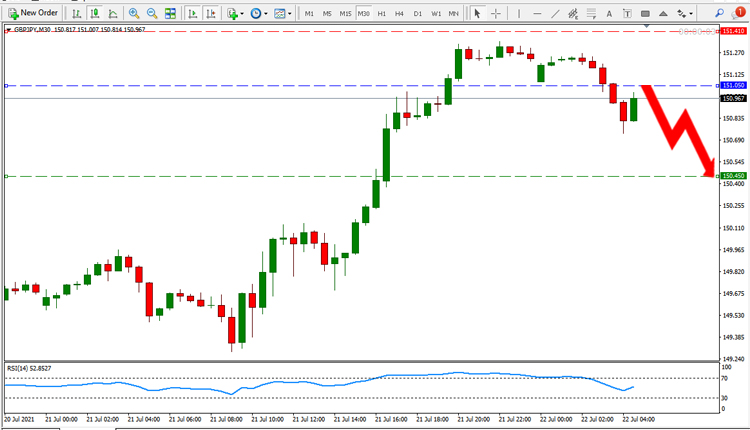
Task: Open the chart templates dropdown
Action: [283, 13]
